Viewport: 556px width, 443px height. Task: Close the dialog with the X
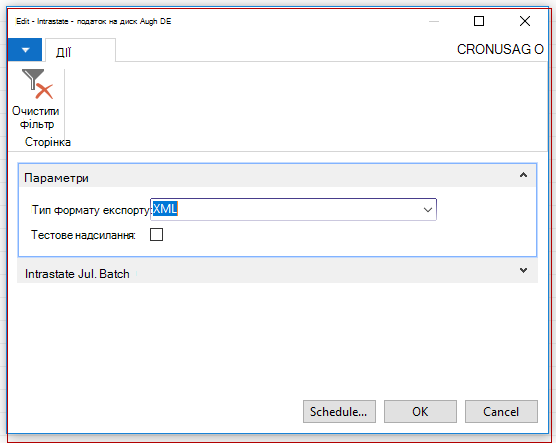click(525, 21)
